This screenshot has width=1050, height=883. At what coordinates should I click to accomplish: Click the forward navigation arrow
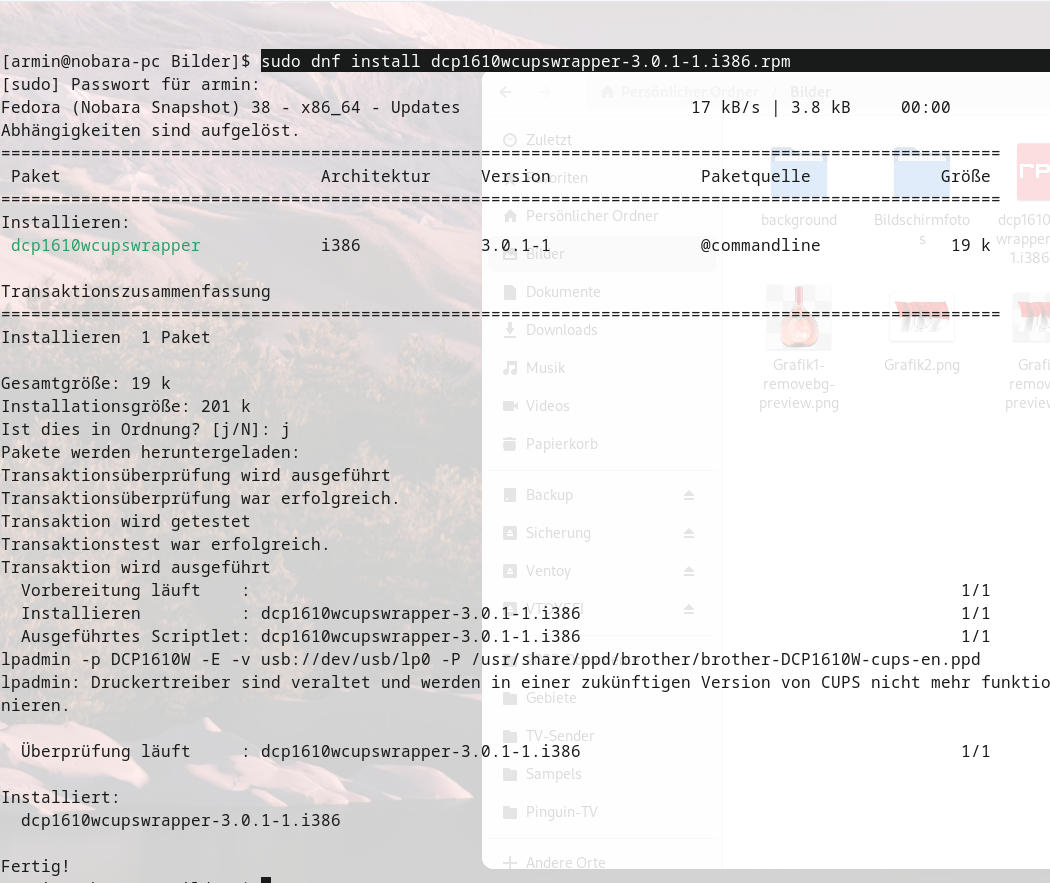click(544, 92)
